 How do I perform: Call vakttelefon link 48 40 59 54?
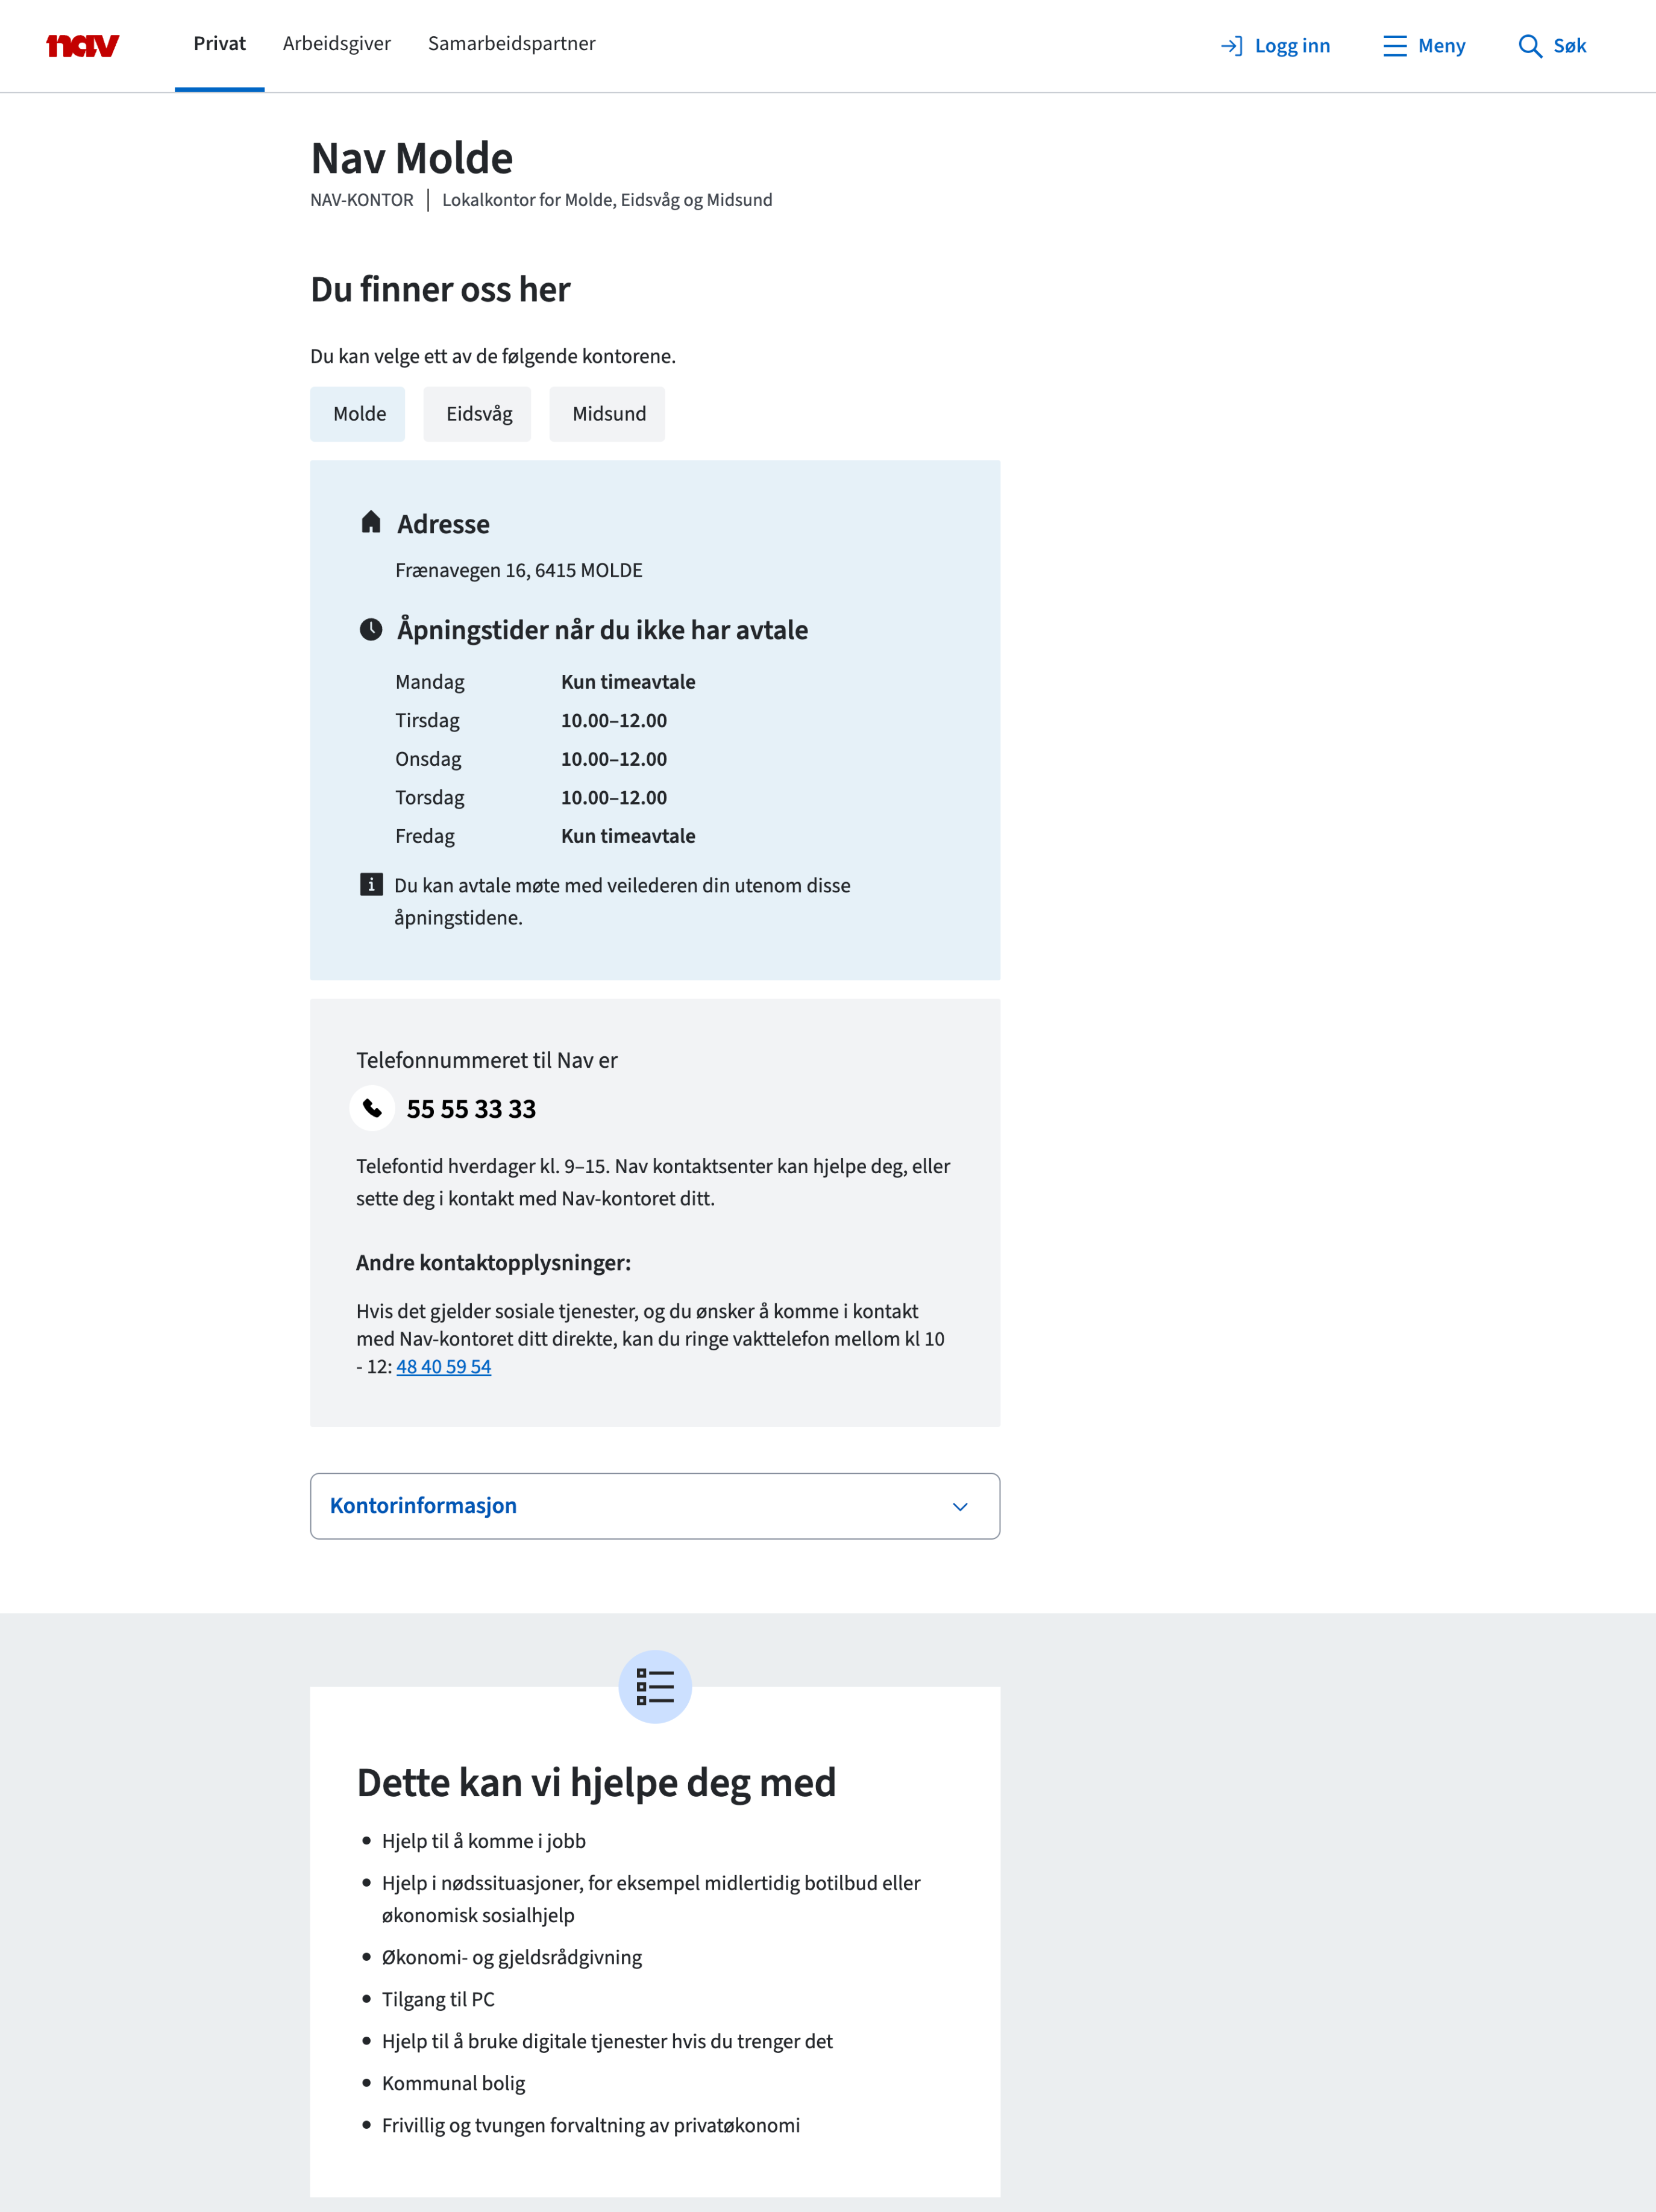coord(444,1366)
